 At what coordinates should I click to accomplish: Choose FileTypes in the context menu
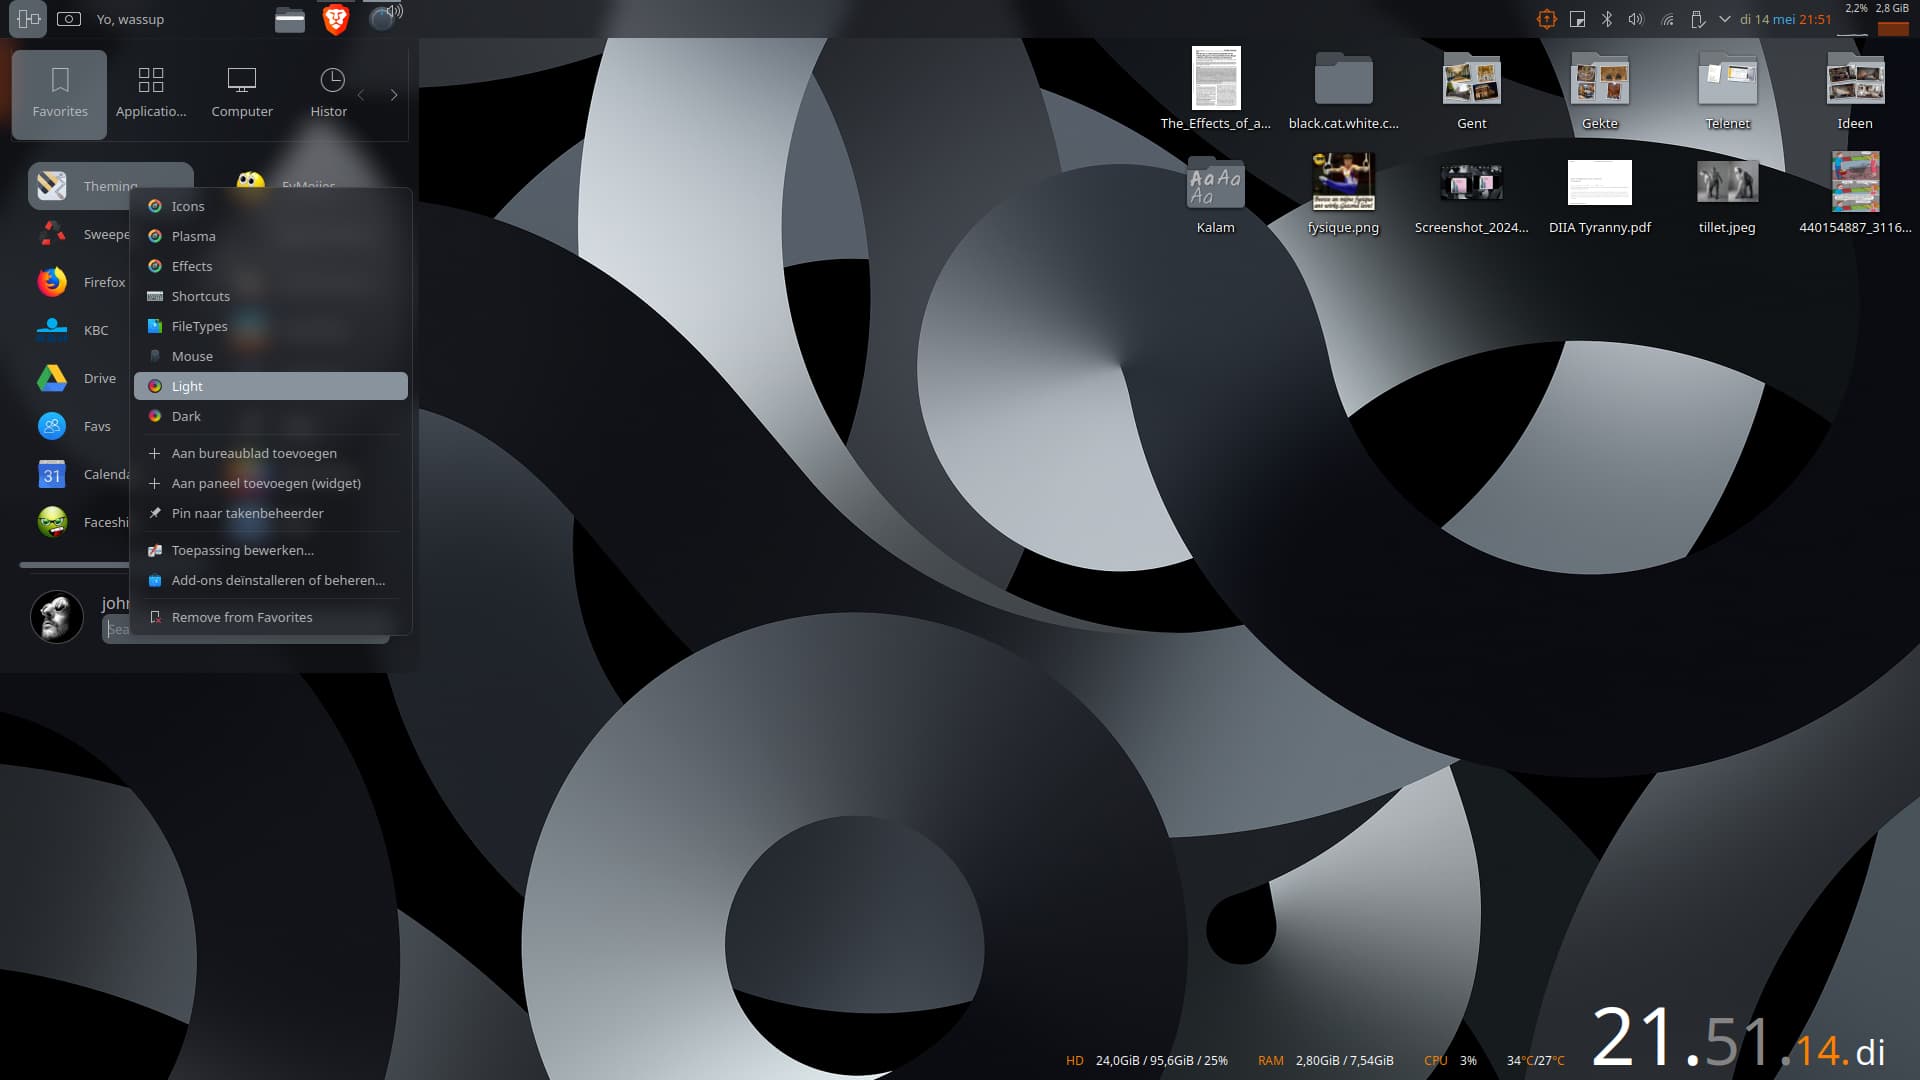[x=271, y=326]
